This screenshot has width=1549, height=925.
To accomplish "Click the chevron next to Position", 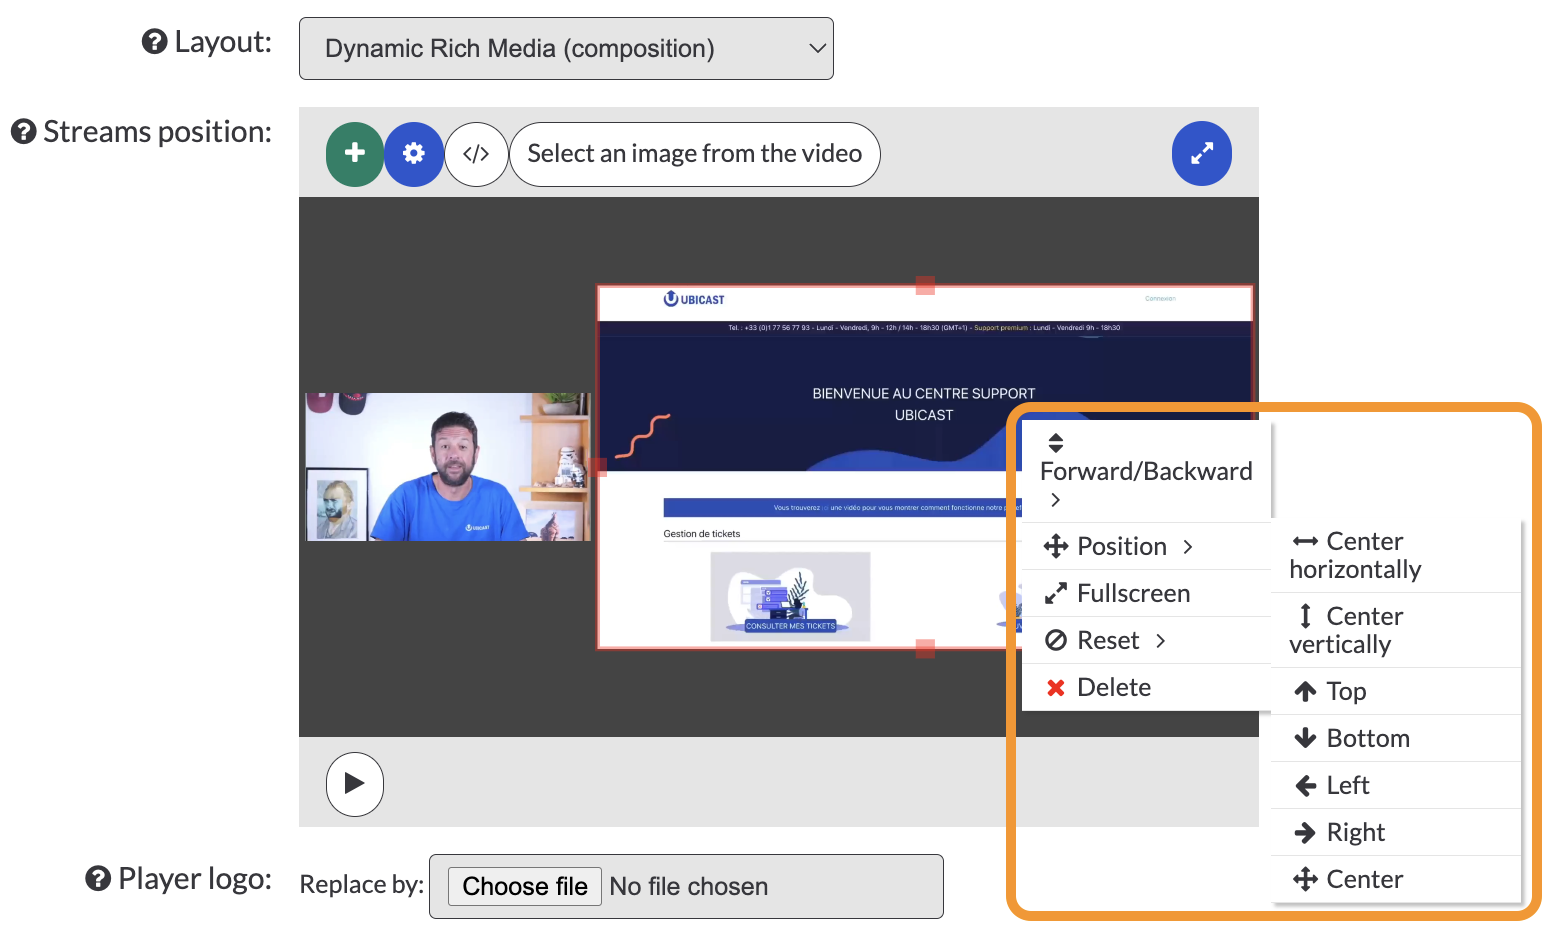I will pos(1188,546).
